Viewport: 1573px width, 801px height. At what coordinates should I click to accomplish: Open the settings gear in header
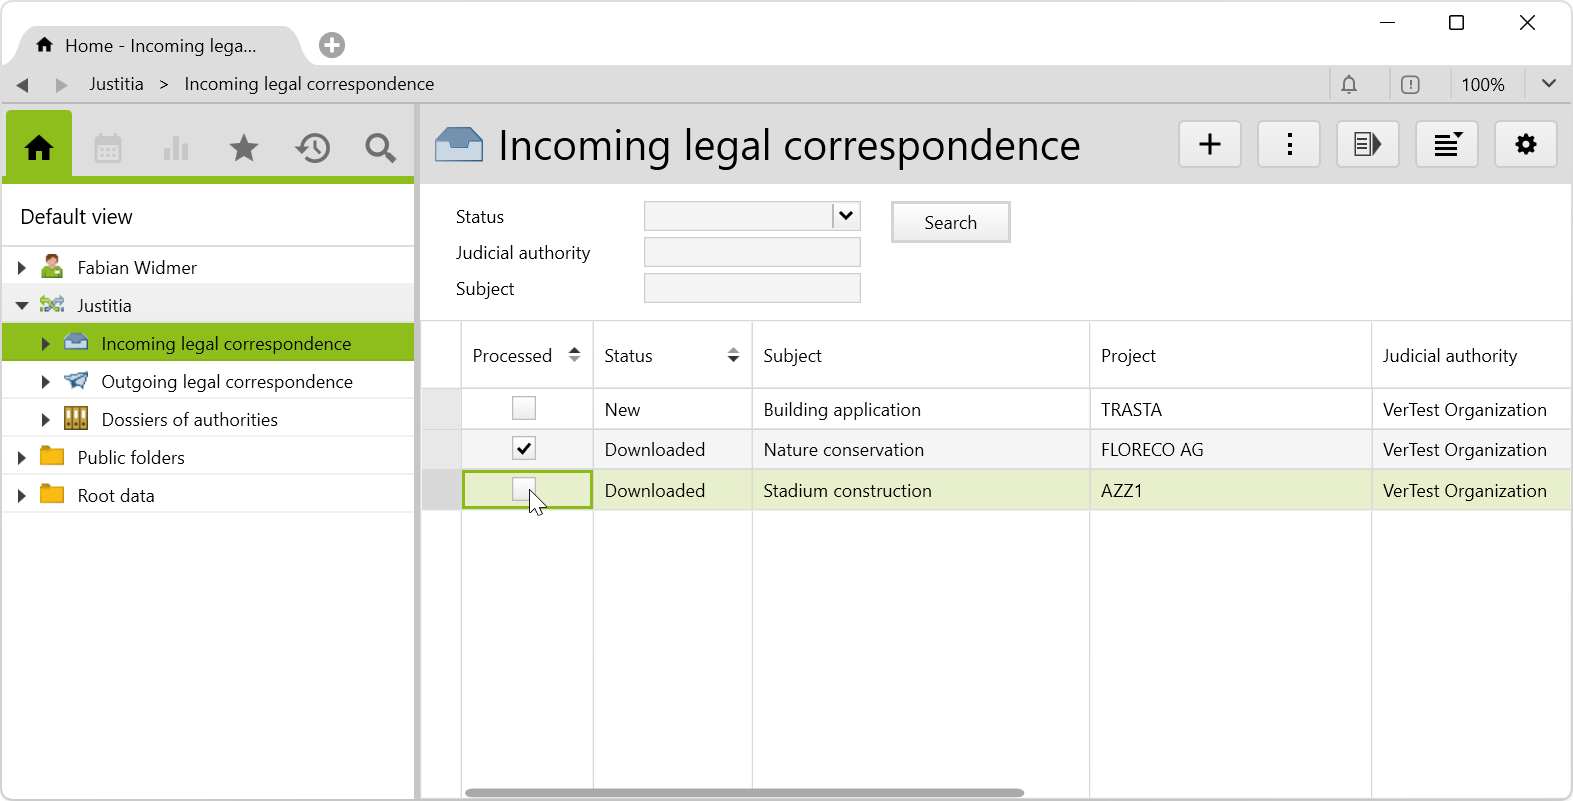coord(1525,145)
